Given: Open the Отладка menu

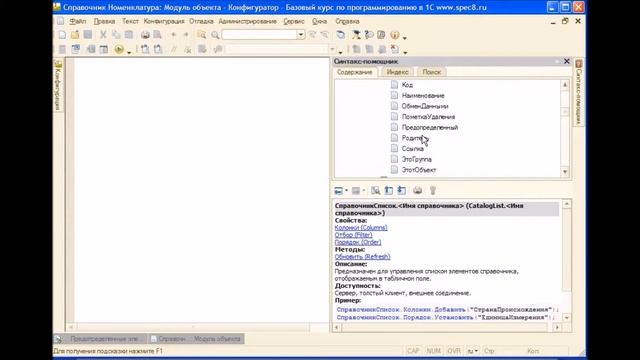Looking at the screenshot, I should click(x=201, y=21).
